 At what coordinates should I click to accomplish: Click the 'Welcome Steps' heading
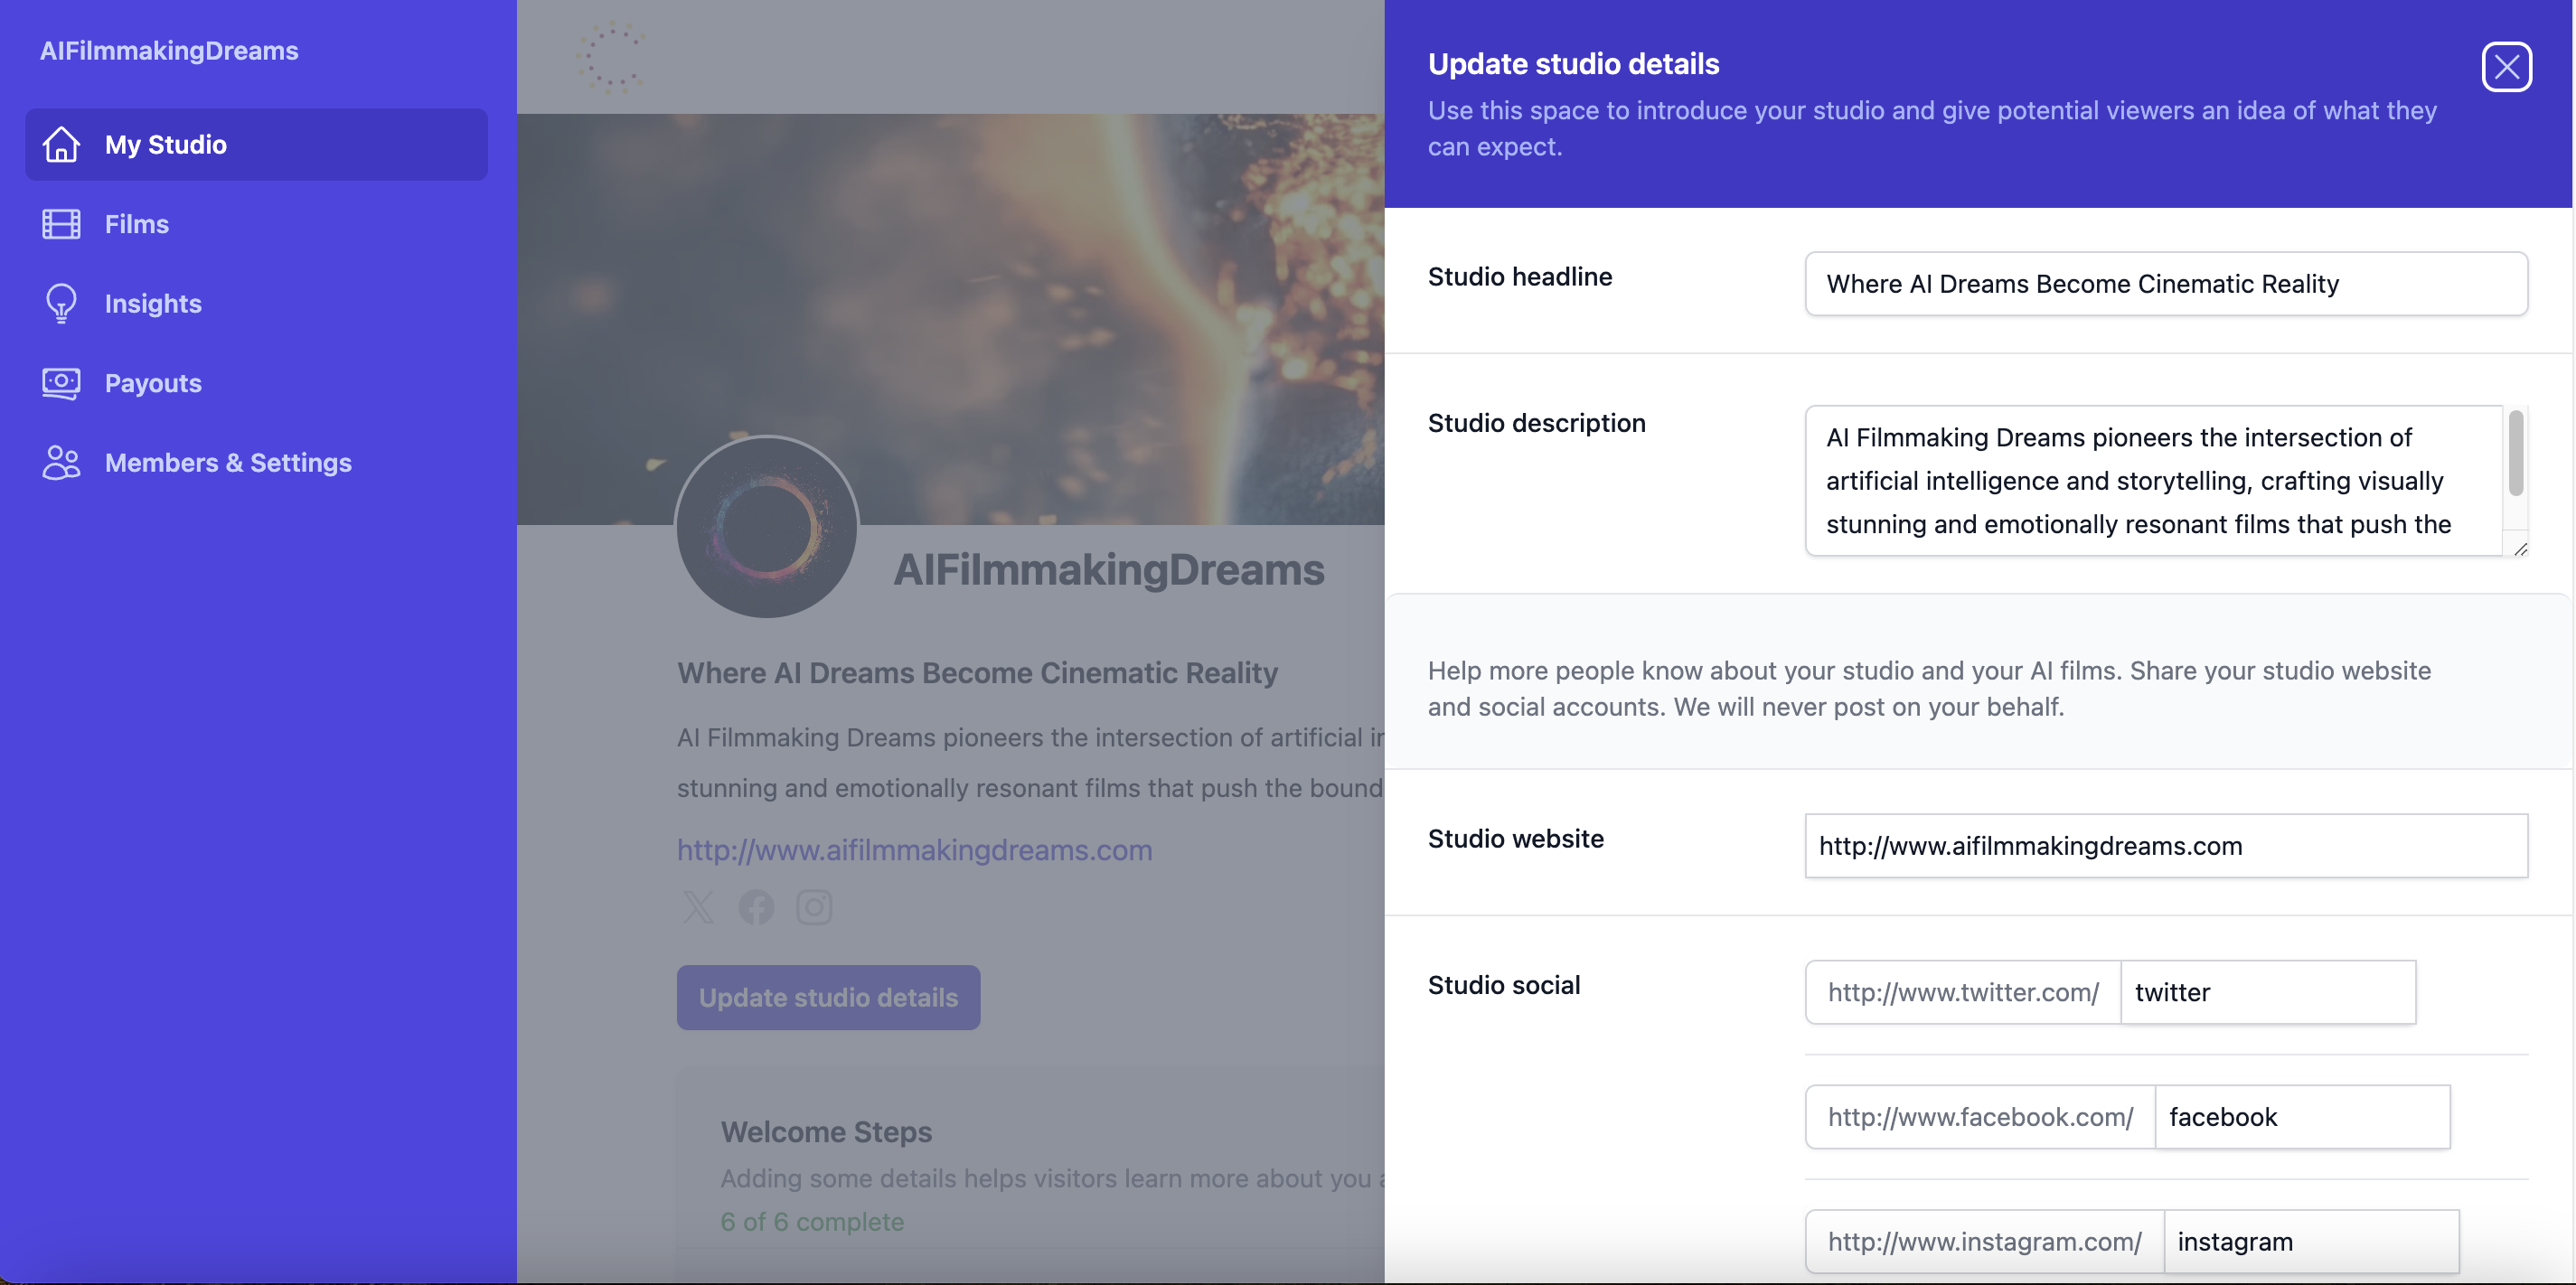(x=826, y=1132)
